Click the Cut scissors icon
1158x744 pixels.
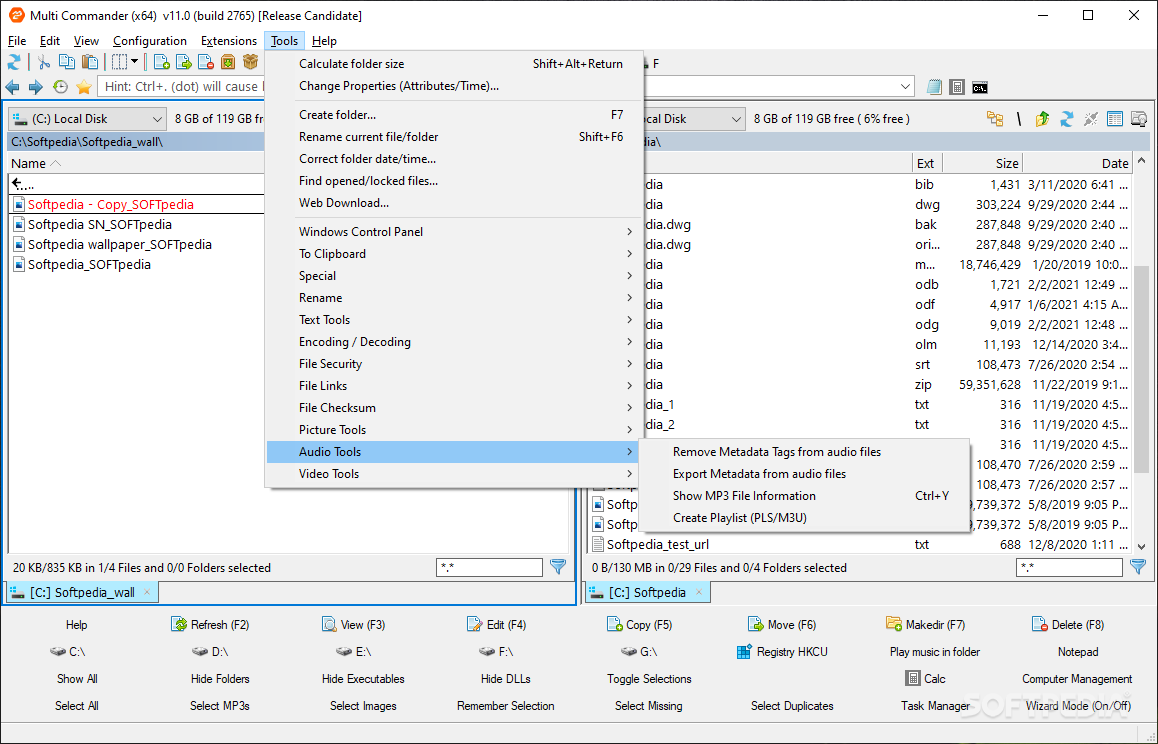(x=44, y=62)
